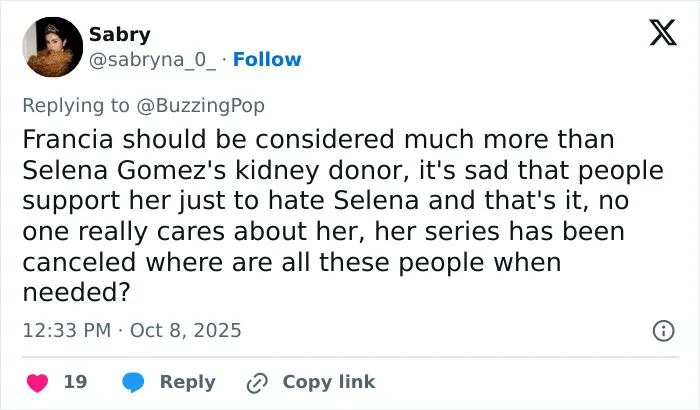The height and width of the screenshot is (410, 700).
Task: Open the X logo link
Action: (663, 33)
